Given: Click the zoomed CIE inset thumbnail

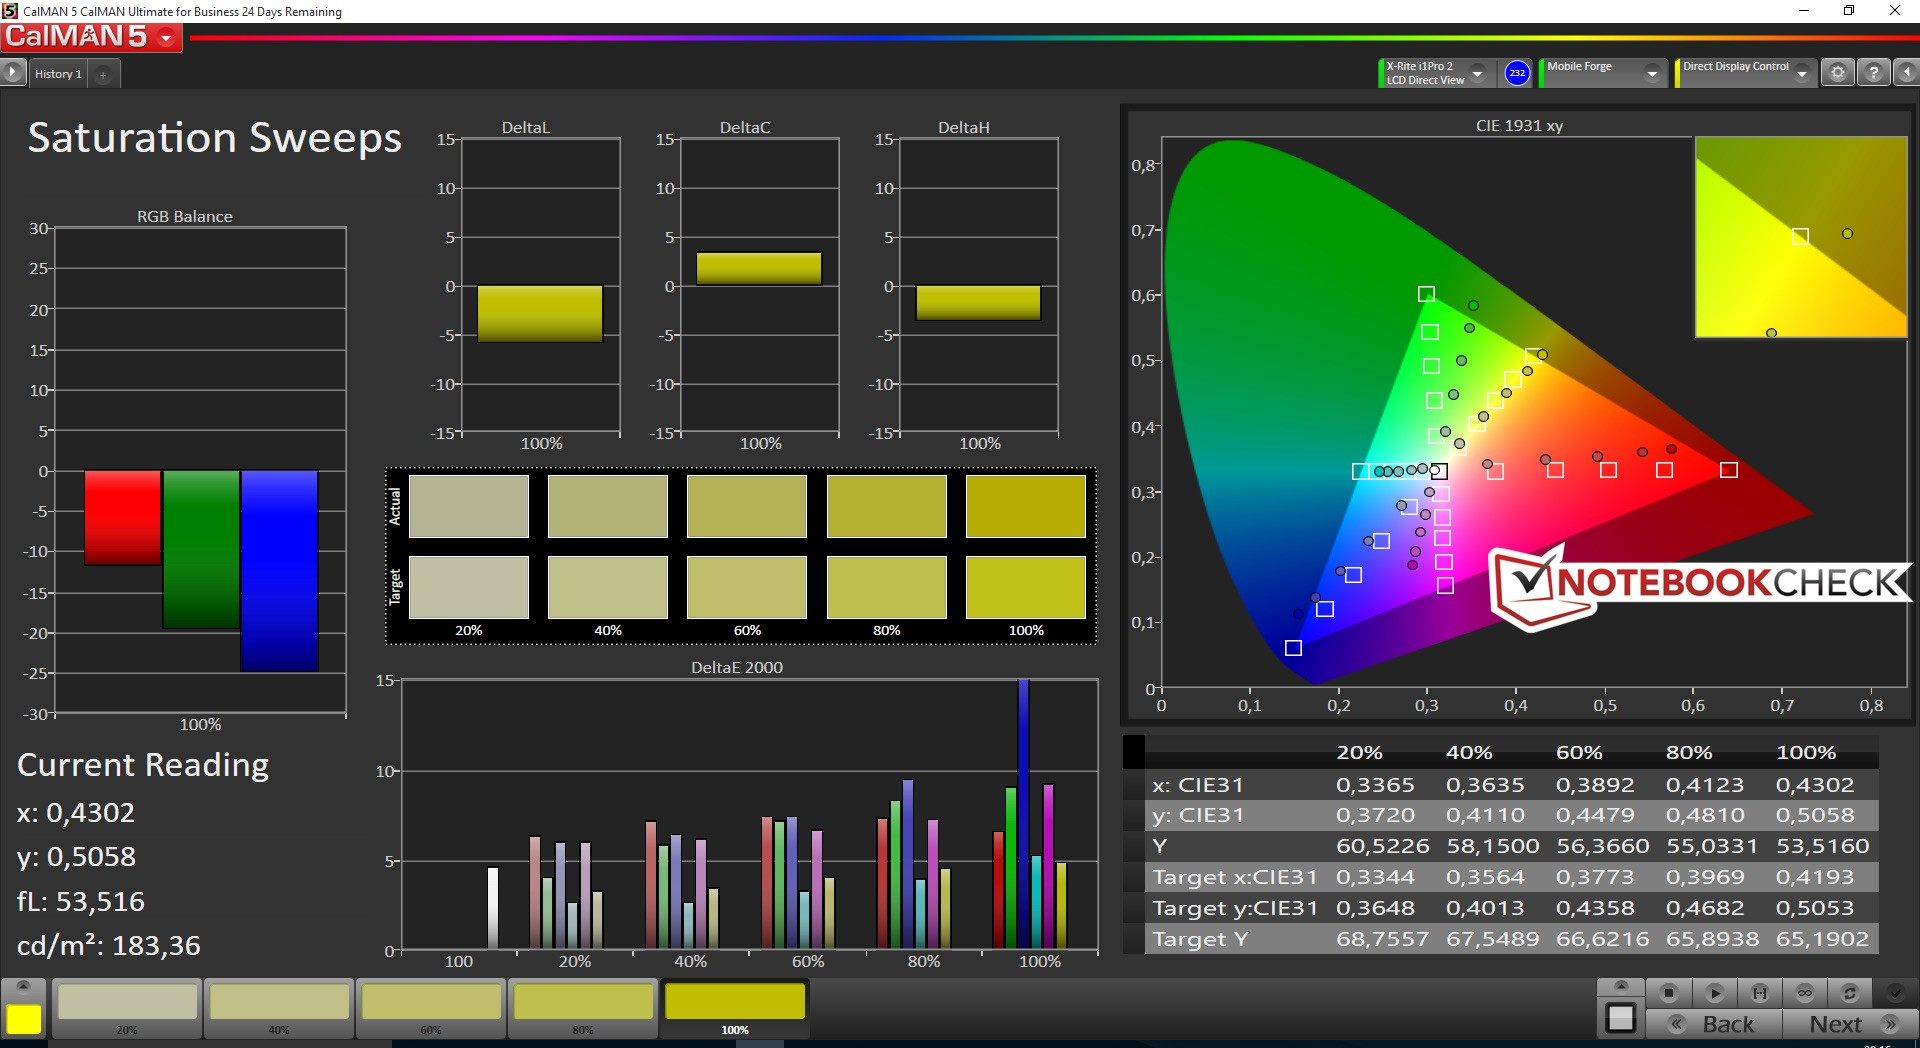Looking at the screenshot, I should click(1801, 237).
